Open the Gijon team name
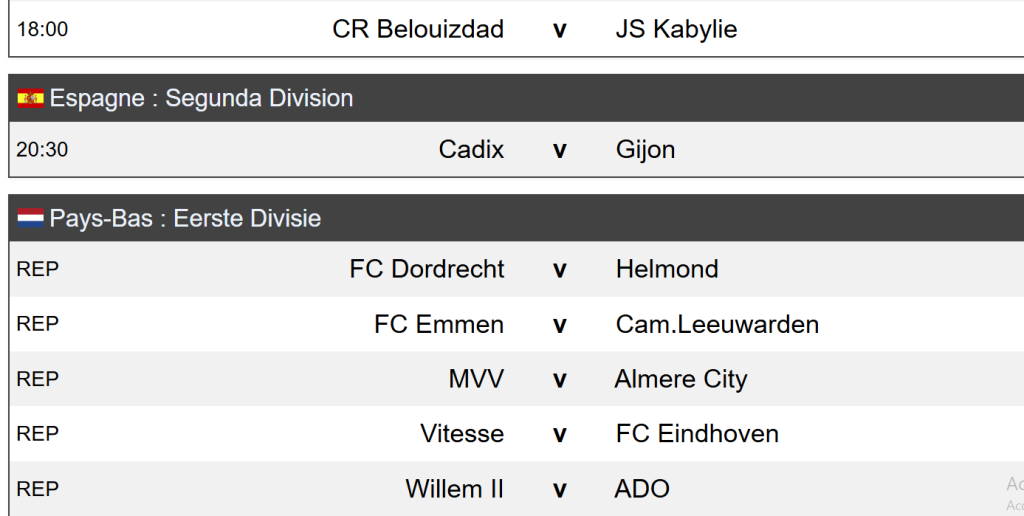This screenshot has width=1024, height=516. click(x=645, y=149)
